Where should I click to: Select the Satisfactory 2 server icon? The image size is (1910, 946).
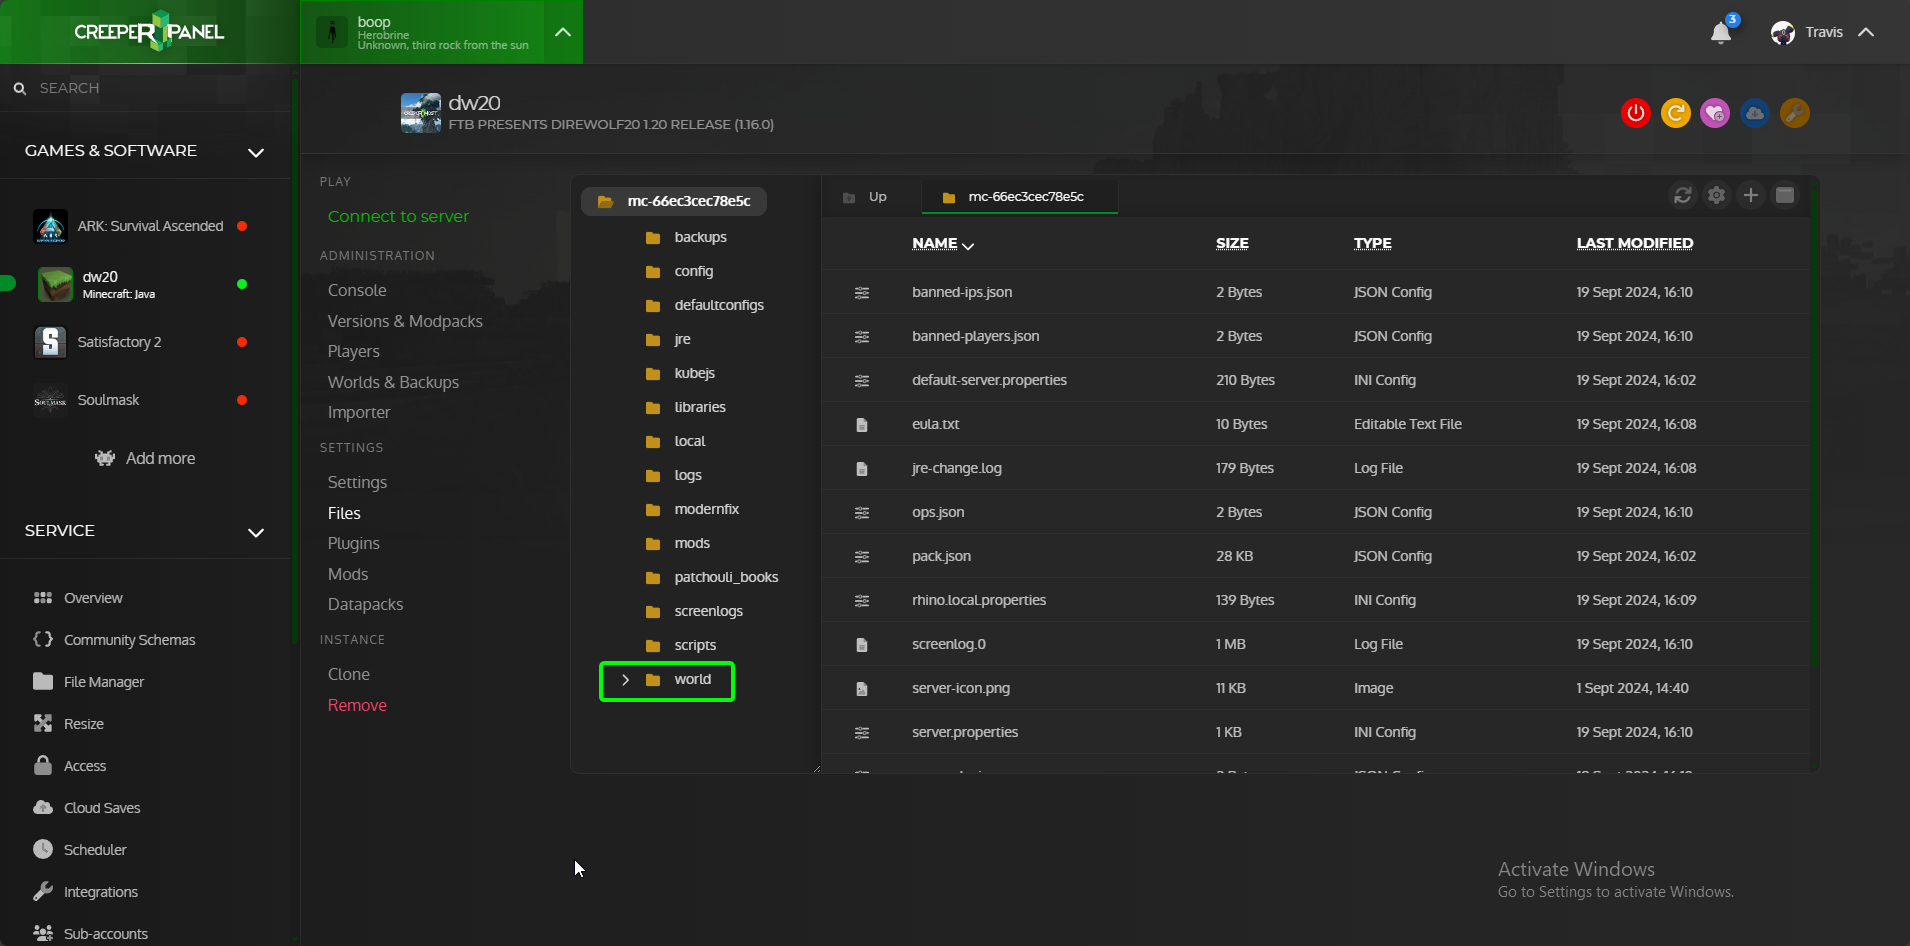pos(50,342)
